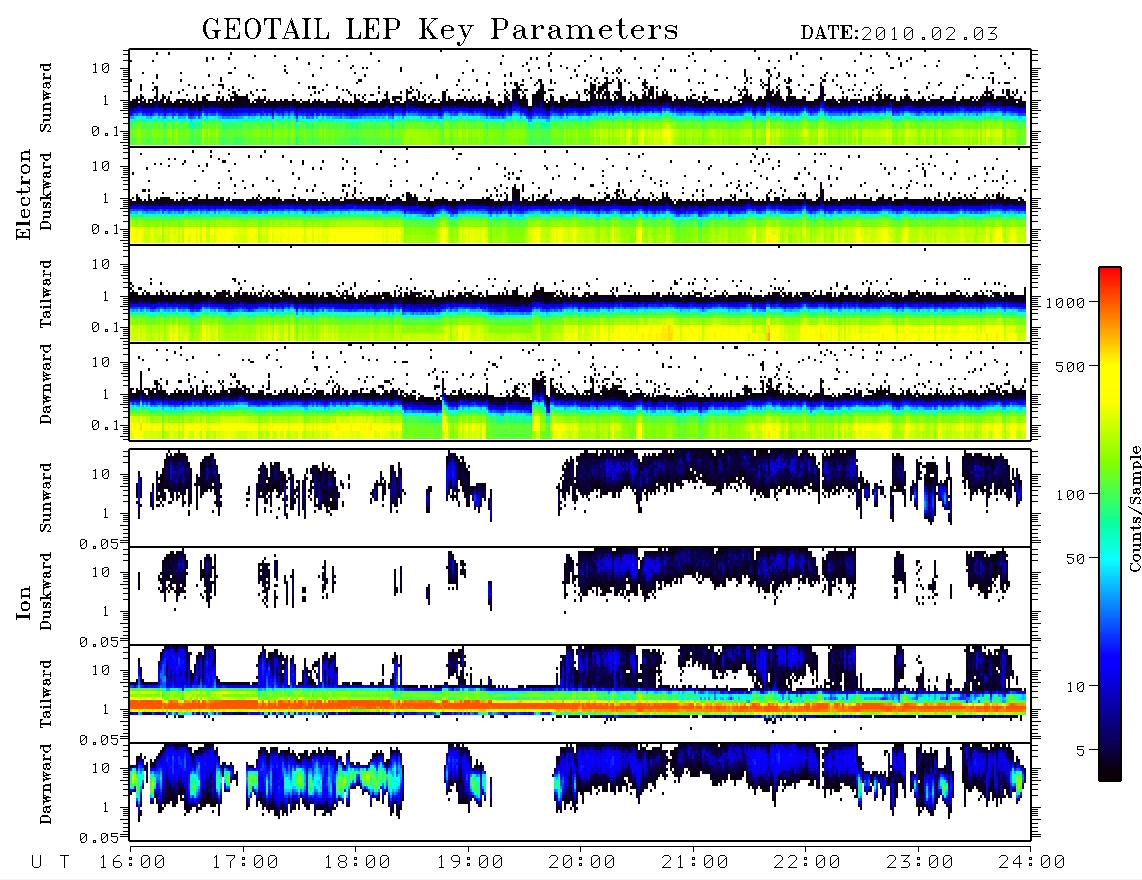
Task: Click the Electron axis group label
Action: click(23, 194)
